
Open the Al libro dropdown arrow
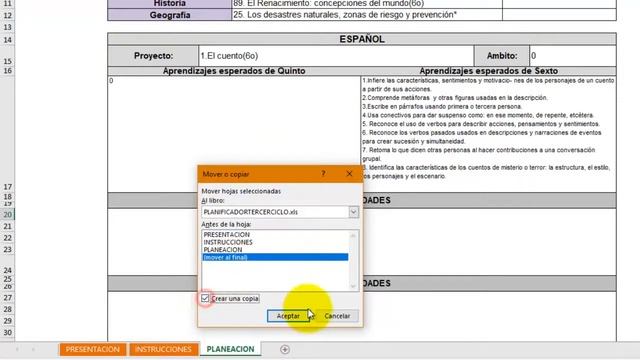pyautogui.click(x=353, y=212)
